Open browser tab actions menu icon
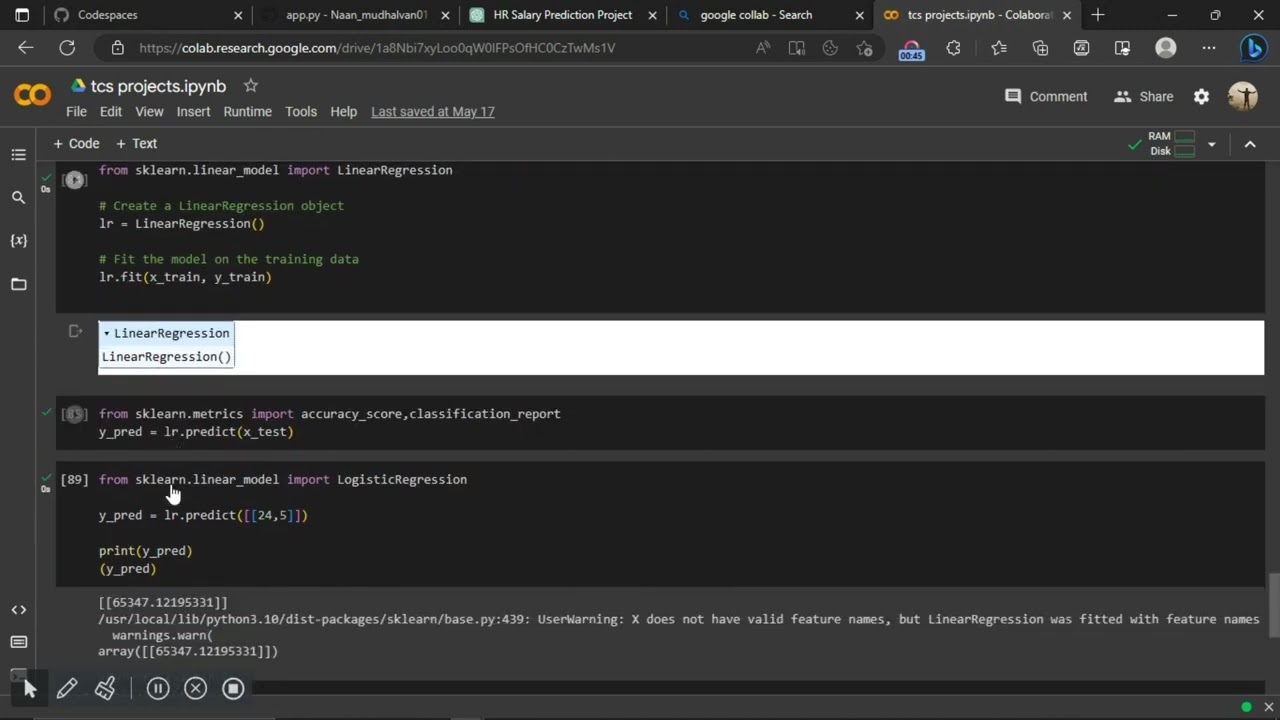1280x720 pixels. click(x=22, y=15)
